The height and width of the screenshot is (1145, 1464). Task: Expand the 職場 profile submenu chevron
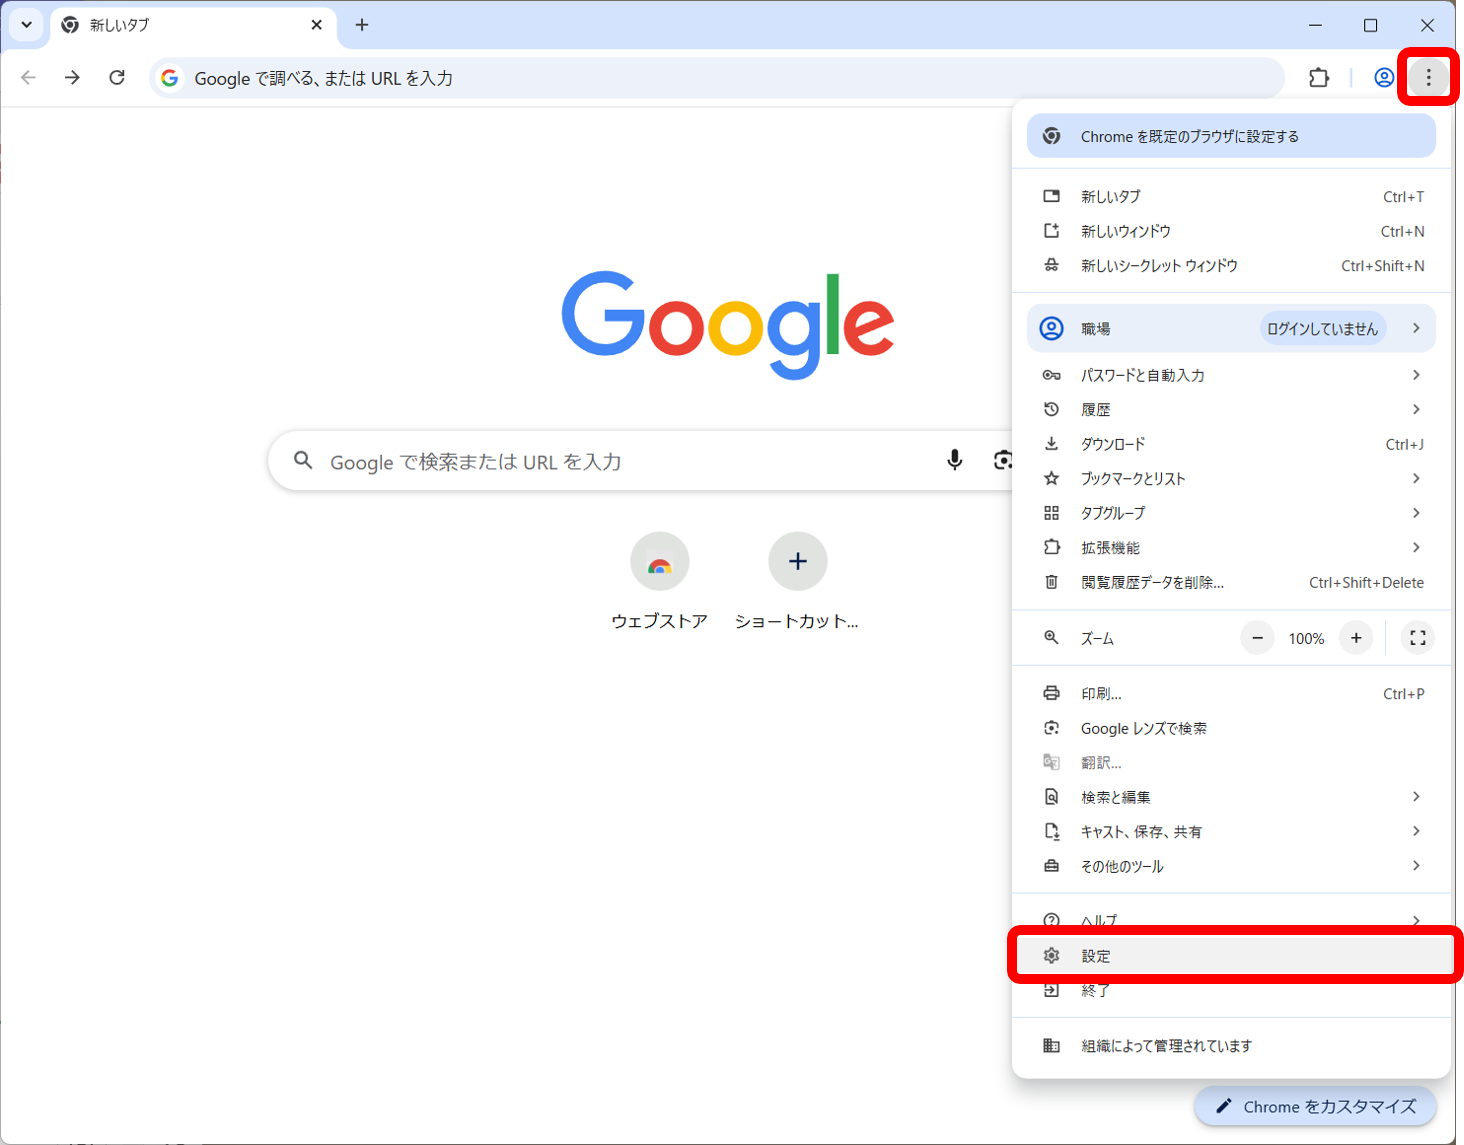(x=1416, y=328)
